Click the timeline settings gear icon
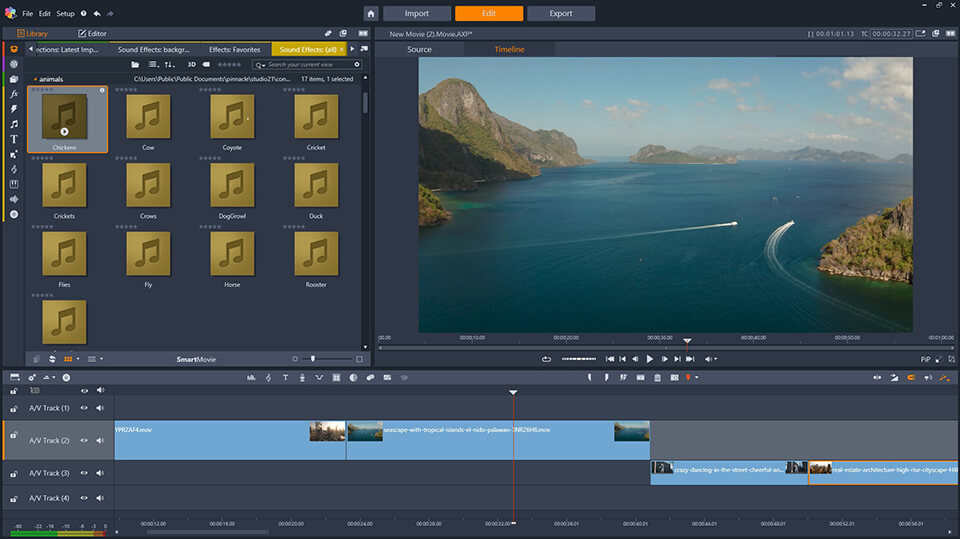The image size is (960, 539). pyautogui.click(x=32, y=378)
